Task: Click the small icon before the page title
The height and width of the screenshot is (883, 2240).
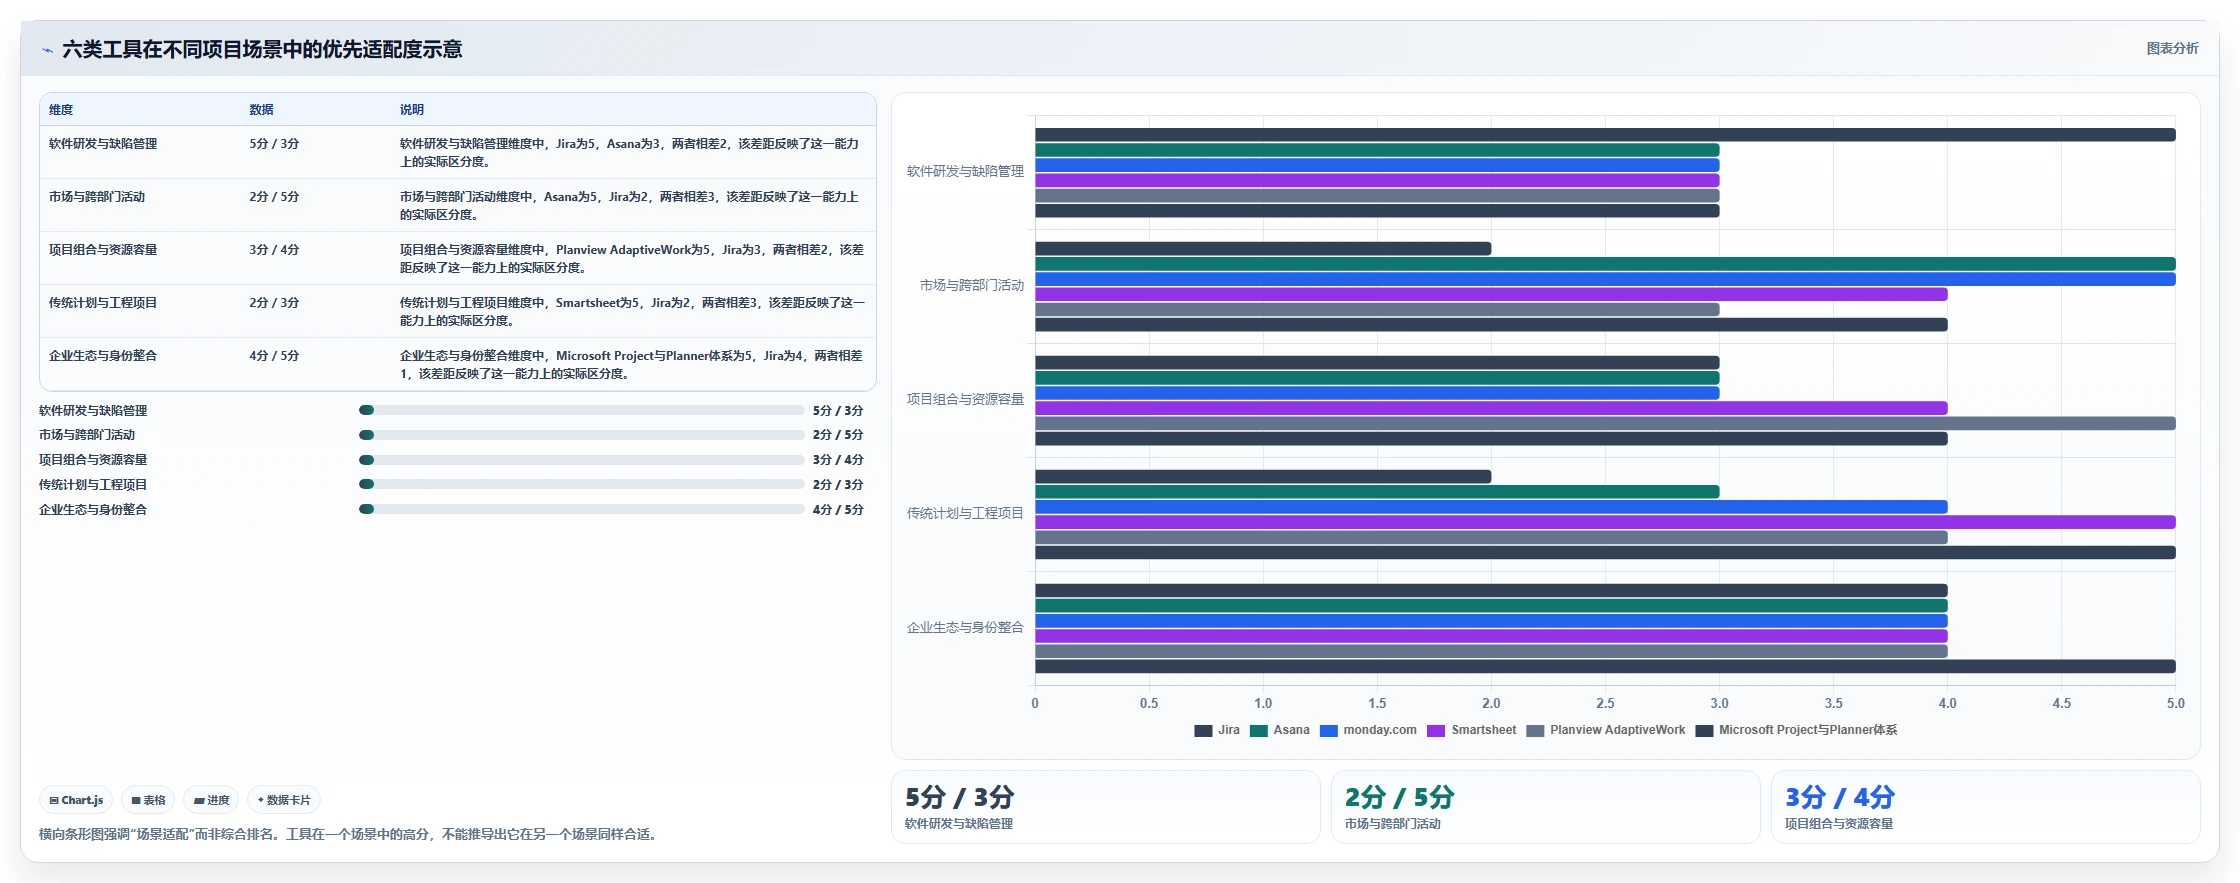Action: point(47,50)
